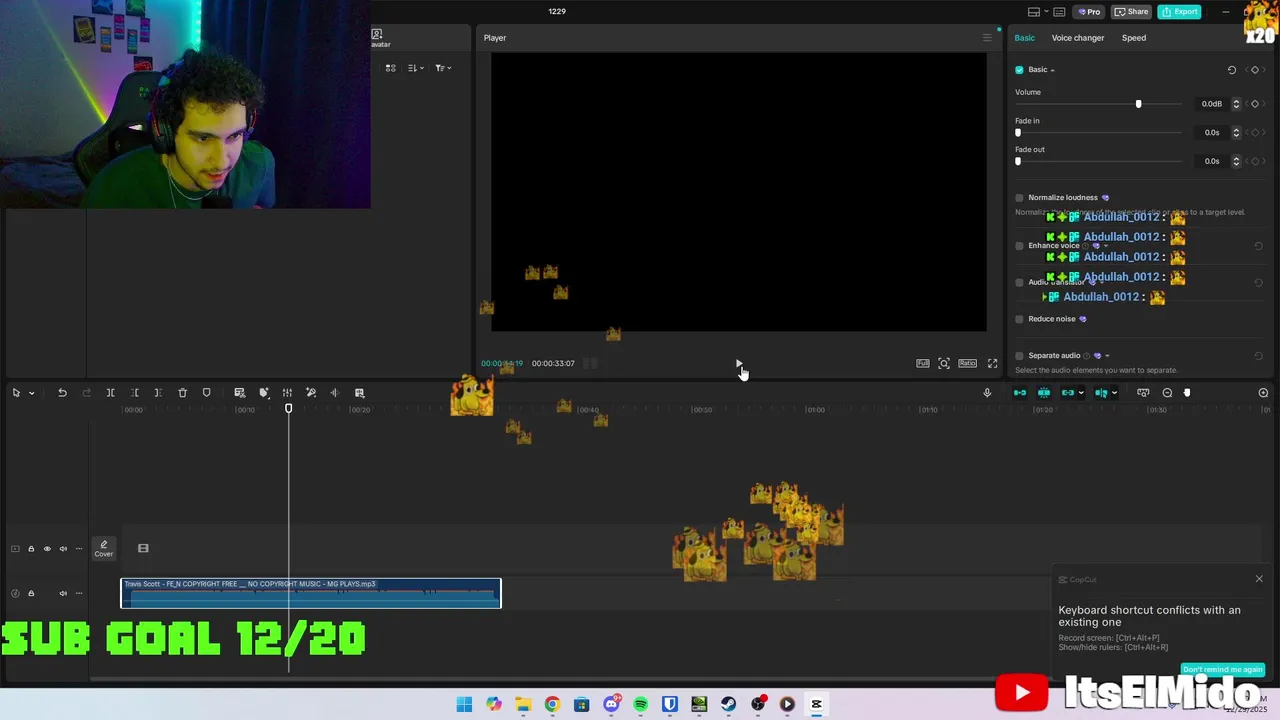Enable Enhance voice checkbox
This screenshot has height=720, width=1280.
coord(1019,246)
